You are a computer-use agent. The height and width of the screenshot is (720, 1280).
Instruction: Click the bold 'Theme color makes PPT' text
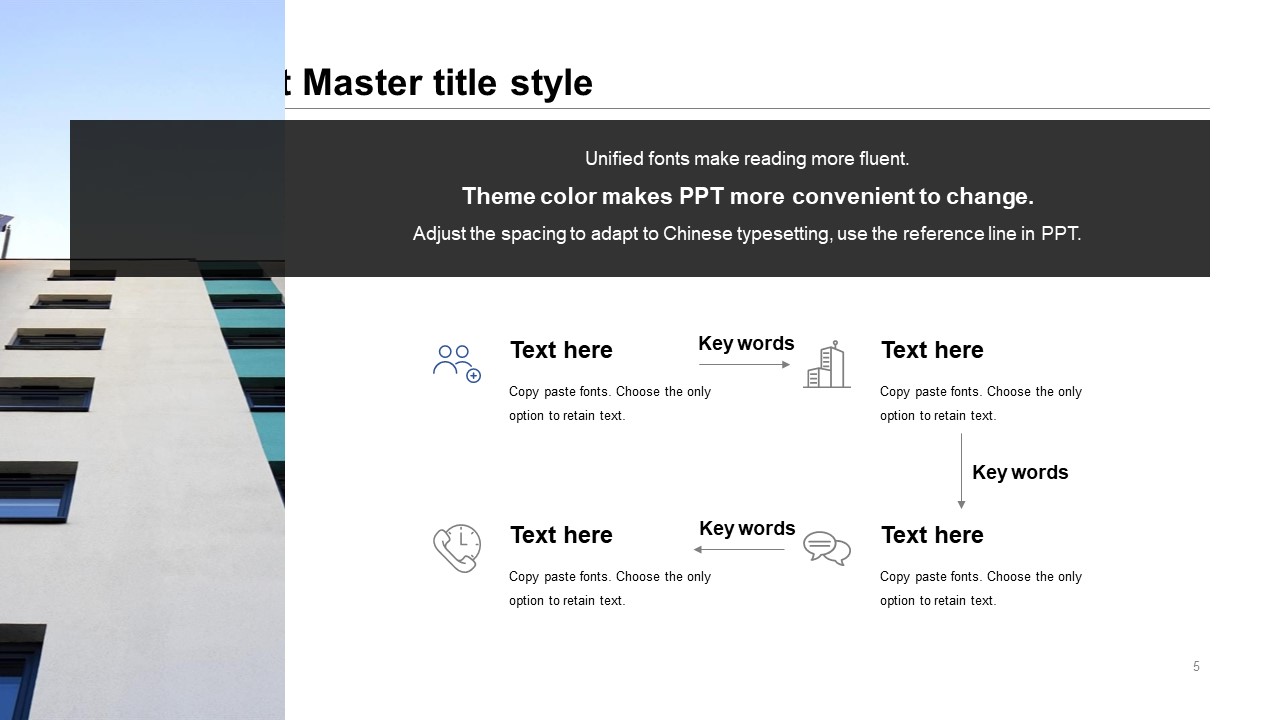click(747, 196)
